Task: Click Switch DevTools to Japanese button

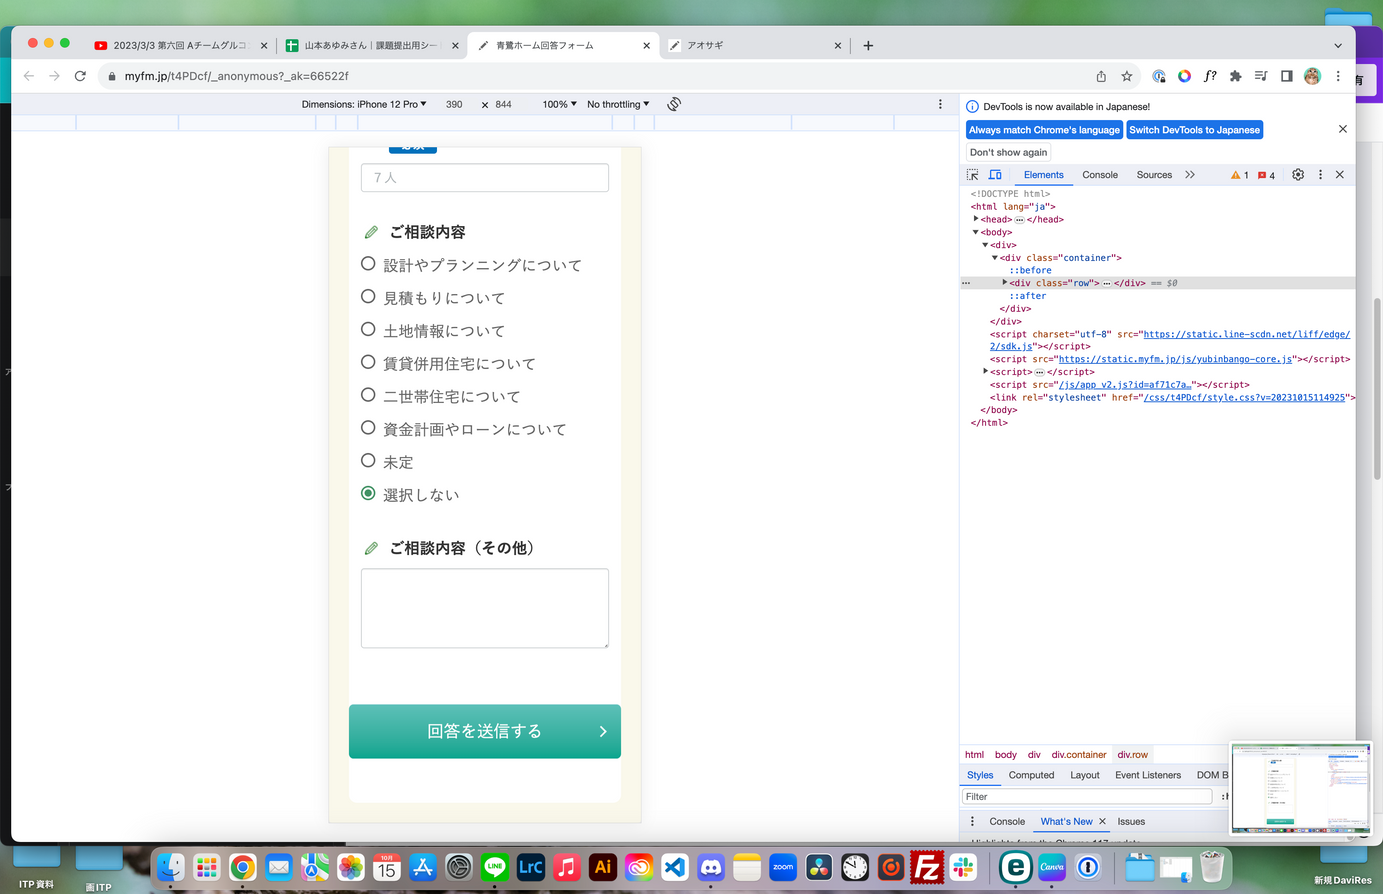Action: coord(1194,130)
